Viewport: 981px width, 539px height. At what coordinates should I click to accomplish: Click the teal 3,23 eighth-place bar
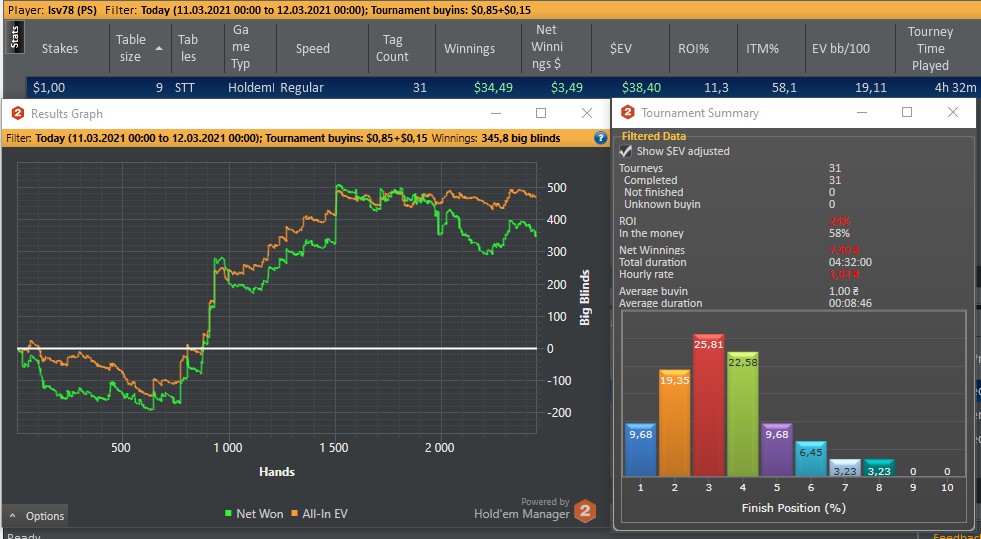click(879, 468)
